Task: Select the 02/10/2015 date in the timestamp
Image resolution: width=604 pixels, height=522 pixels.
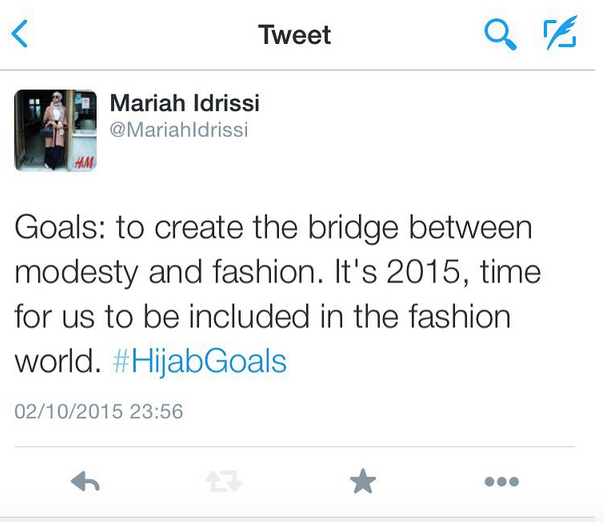Action: click(x=69, y=411)
